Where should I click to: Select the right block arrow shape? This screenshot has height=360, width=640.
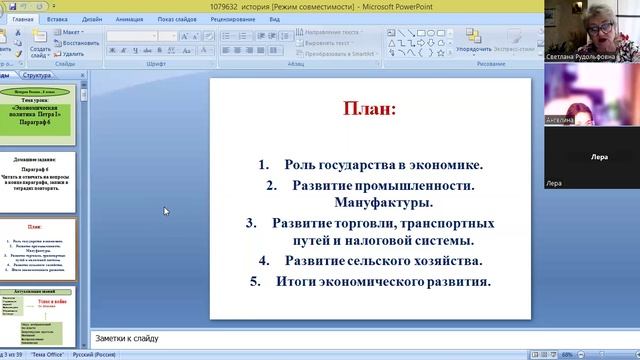coord(421,43)
